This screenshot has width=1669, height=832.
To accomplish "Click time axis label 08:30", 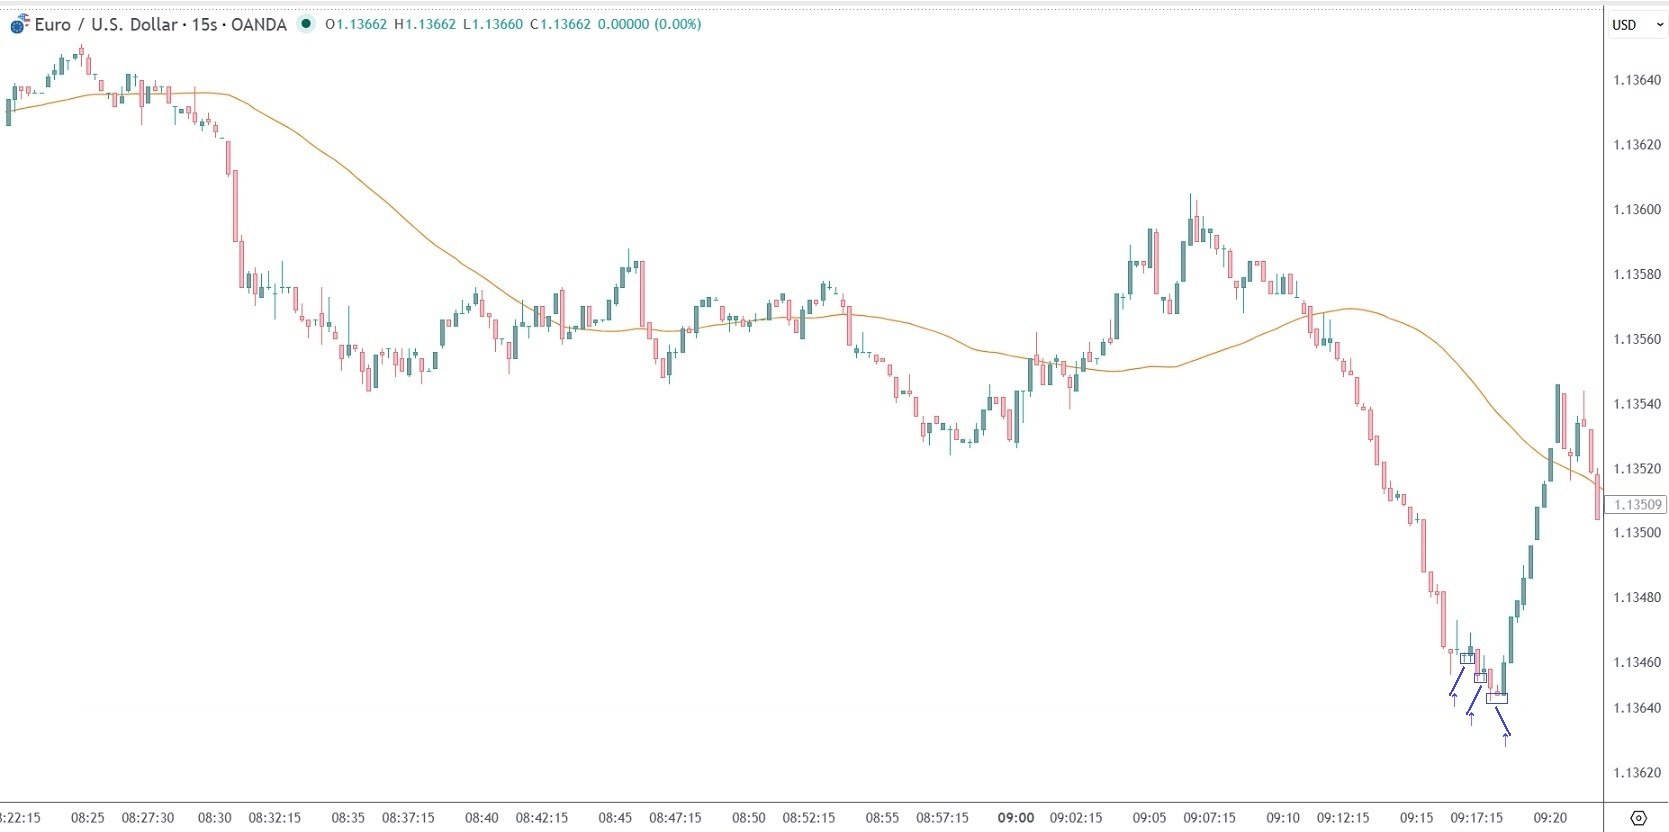I will tap(214, 818).
